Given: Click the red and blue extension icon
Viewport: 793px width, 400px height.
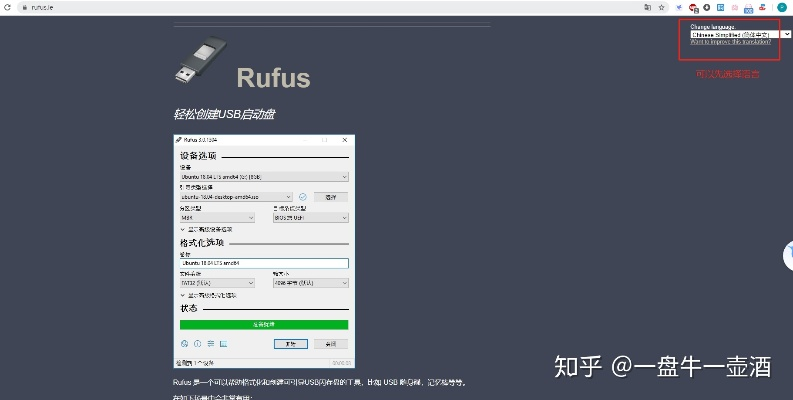Looking at the screenshot, I should [x=762, y=8].
